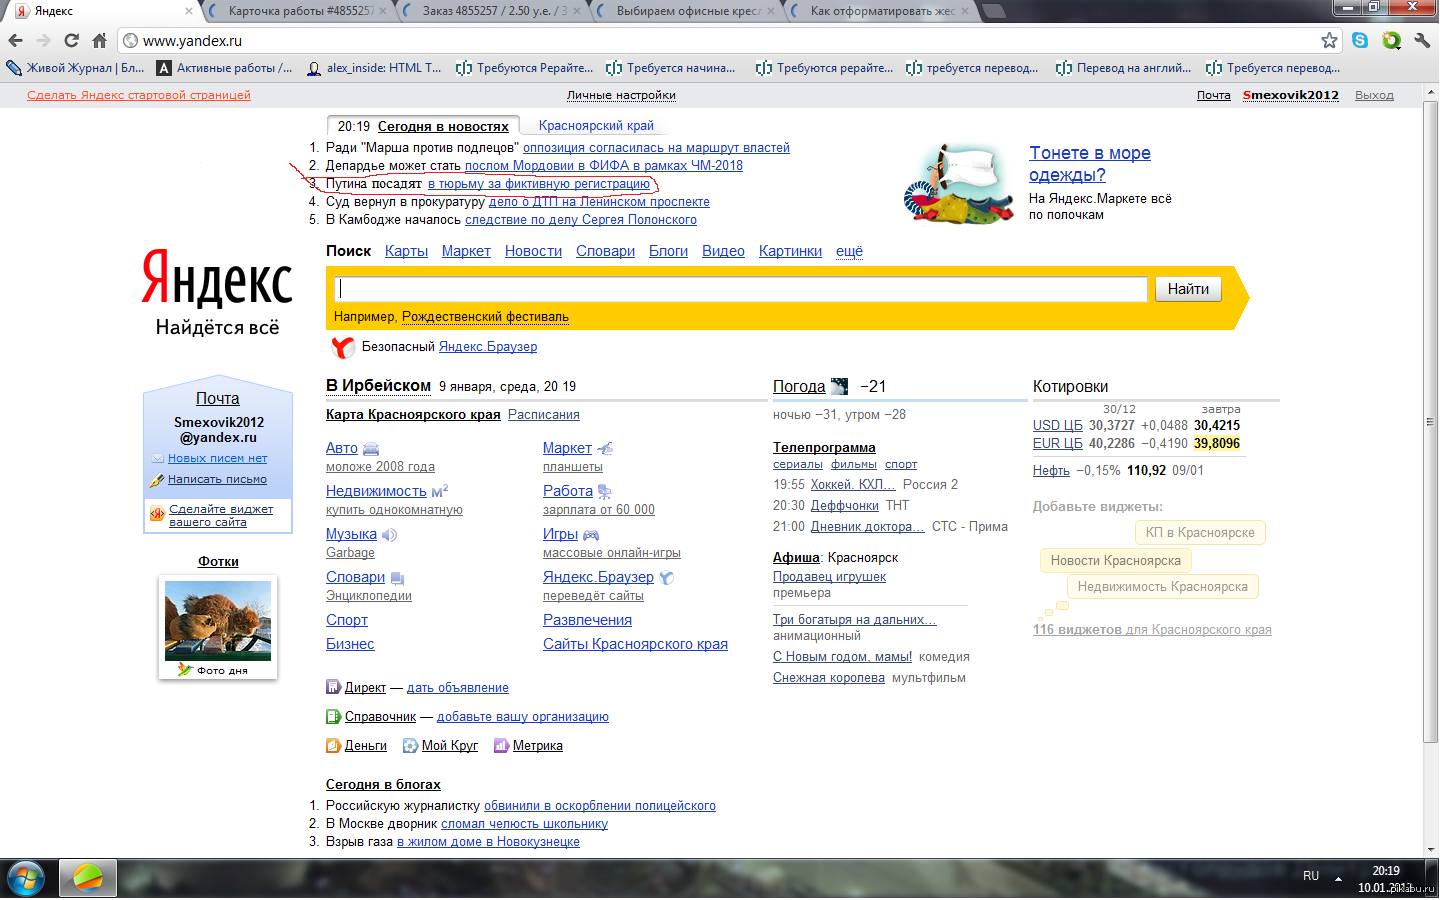This screenshot has height=900, width=1440.
Task: Click the Справочник icon
Action: [x=334, y=716]
